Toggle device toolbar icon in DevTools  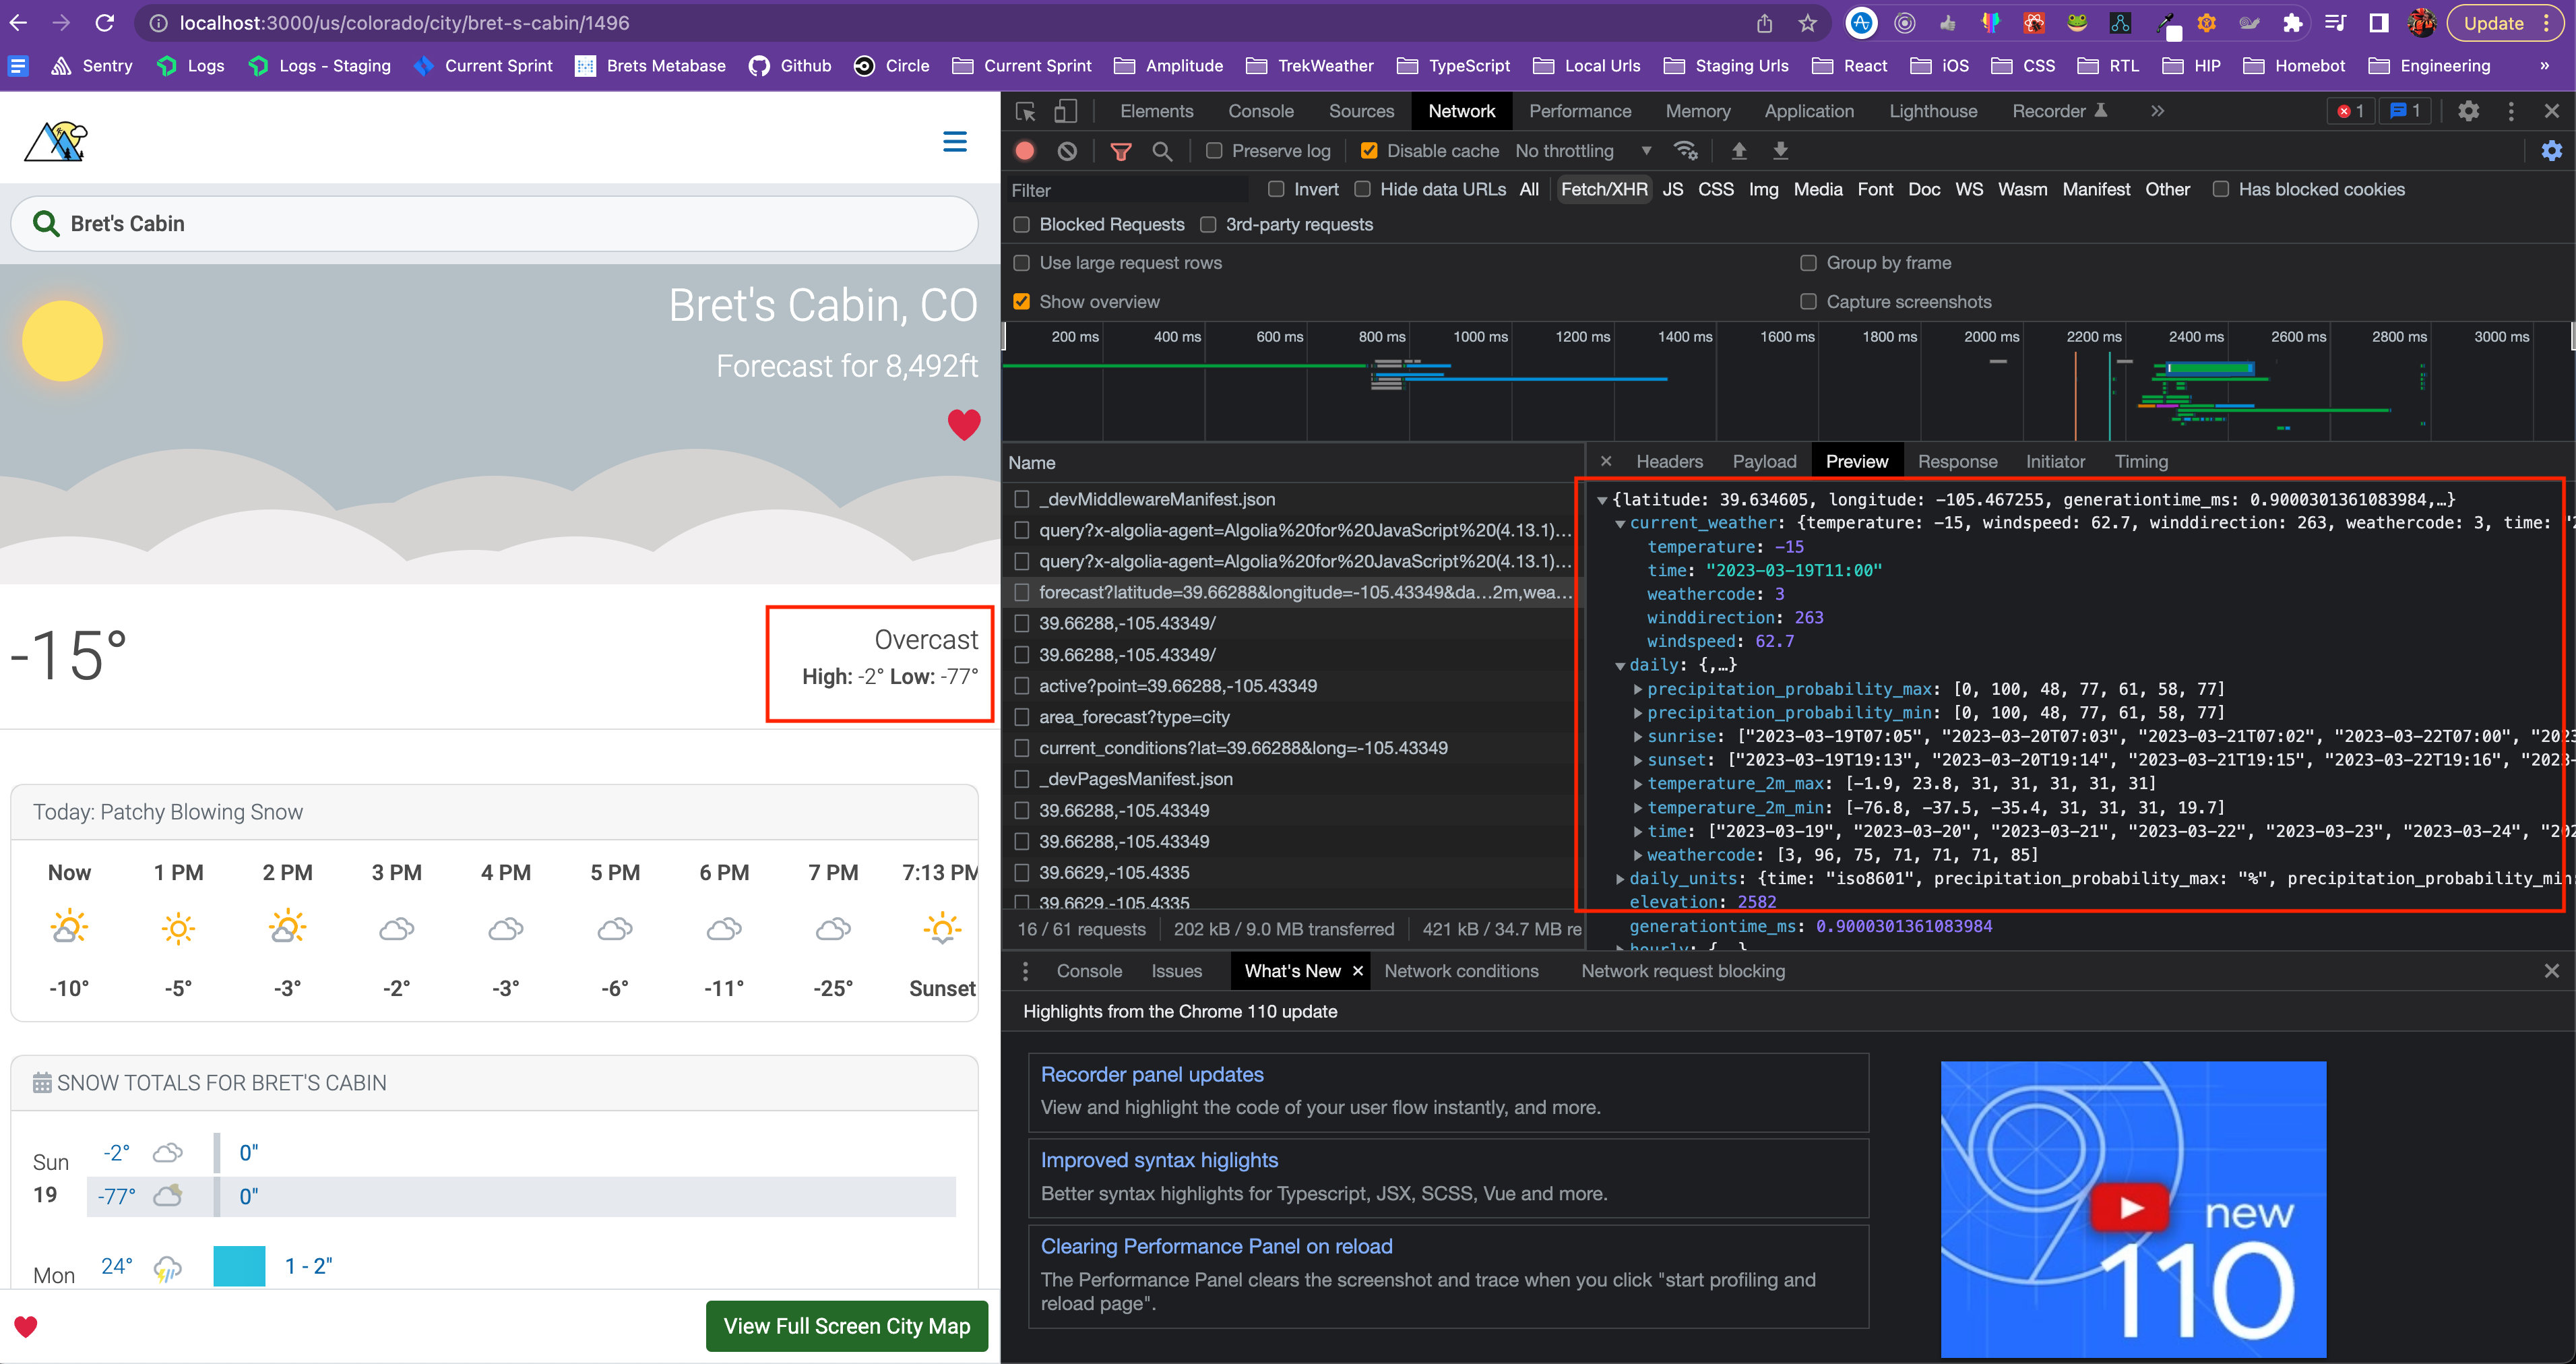(x=1066, y=111)
